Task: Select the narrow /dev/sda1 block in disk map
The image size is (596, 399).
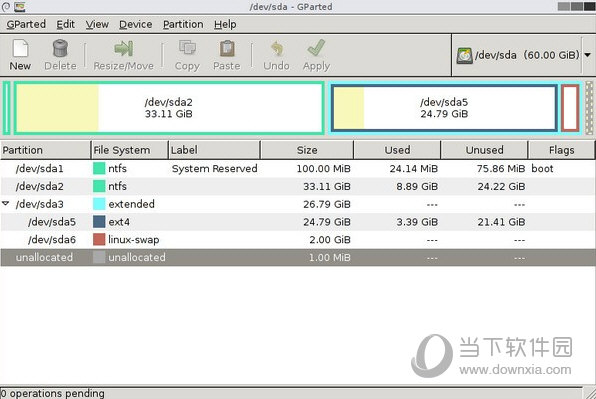Action: click(x=6, y=108)
